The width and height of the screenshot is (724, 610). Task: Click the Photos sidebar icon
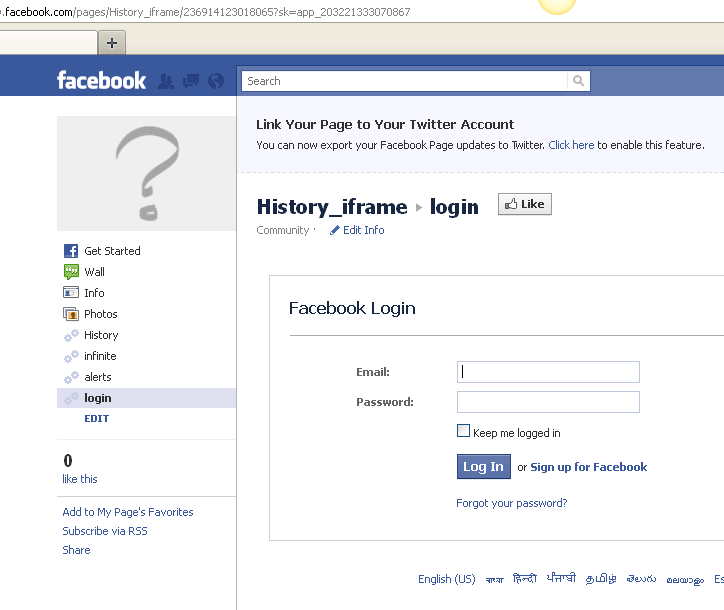(71, 314)
